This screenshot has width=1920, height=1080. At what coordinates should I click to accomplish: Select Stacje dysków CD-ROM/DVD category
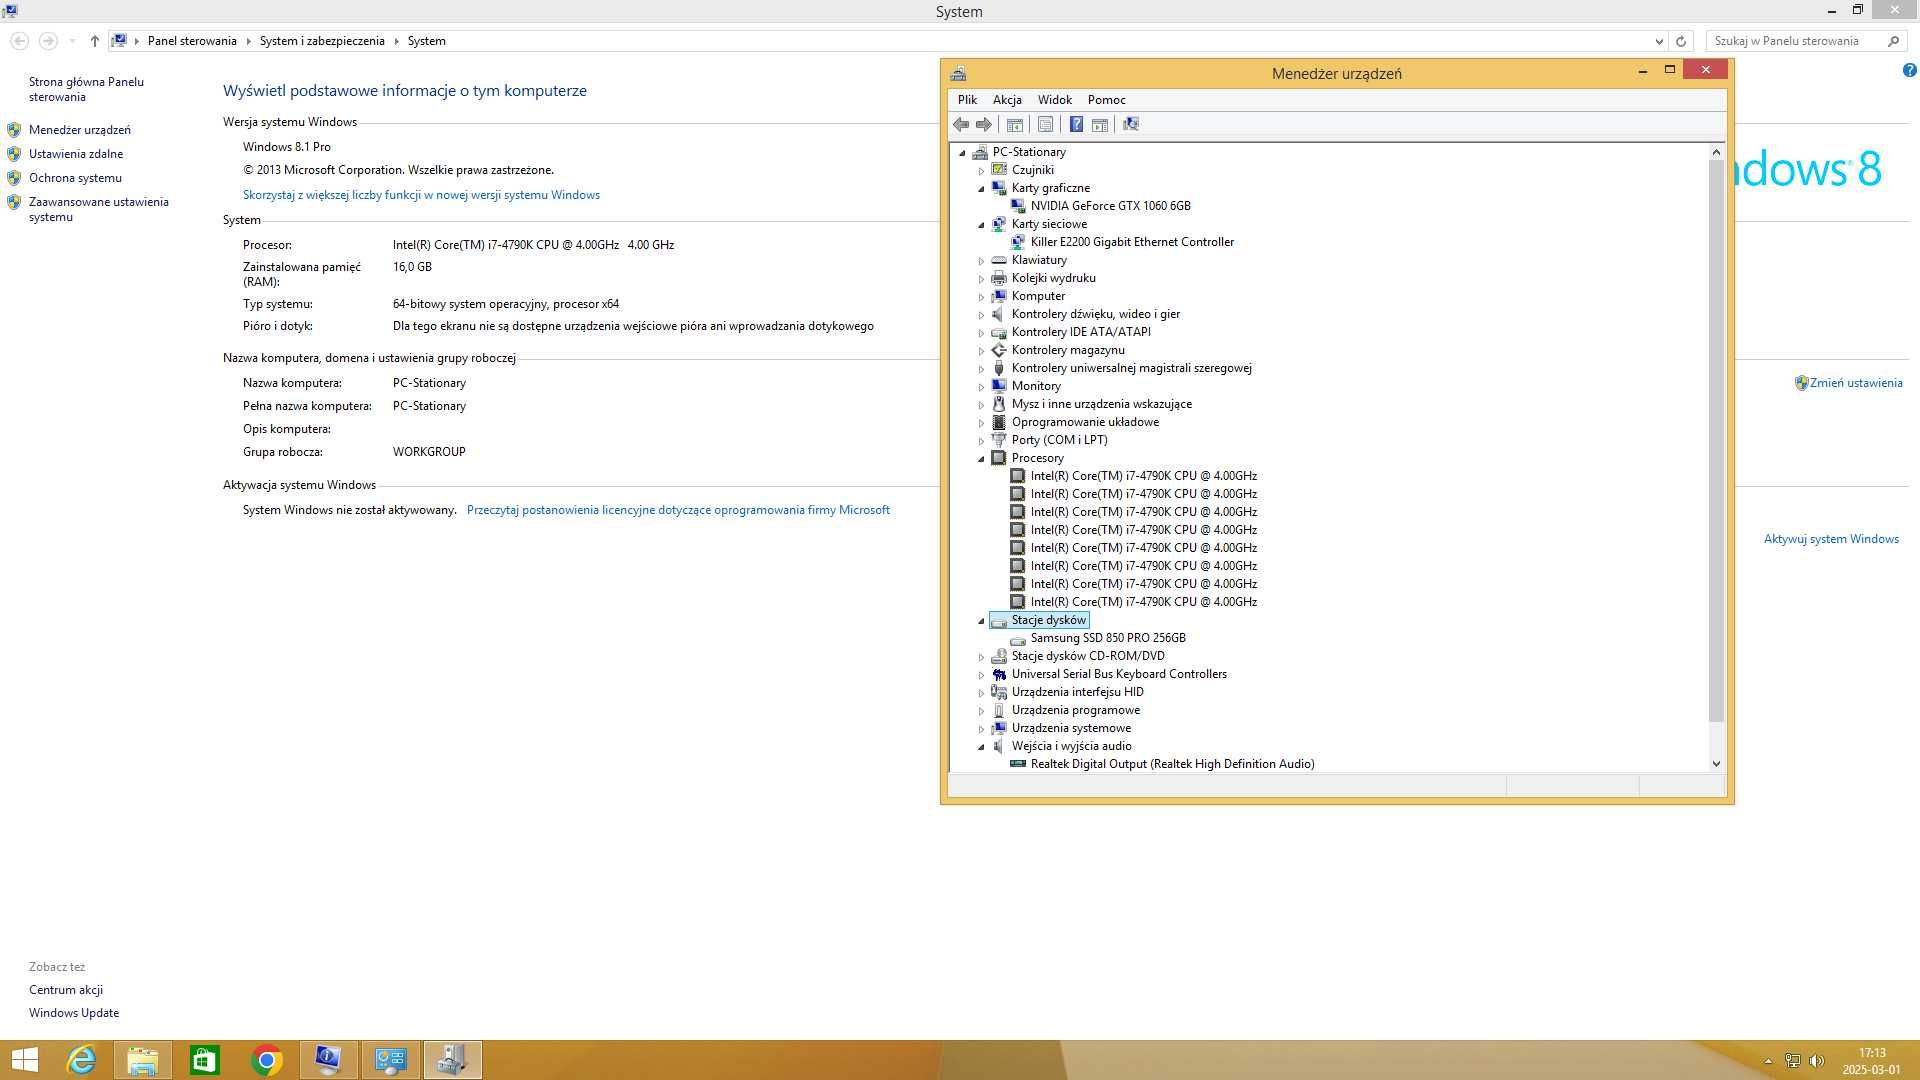tap(1088, 656)
